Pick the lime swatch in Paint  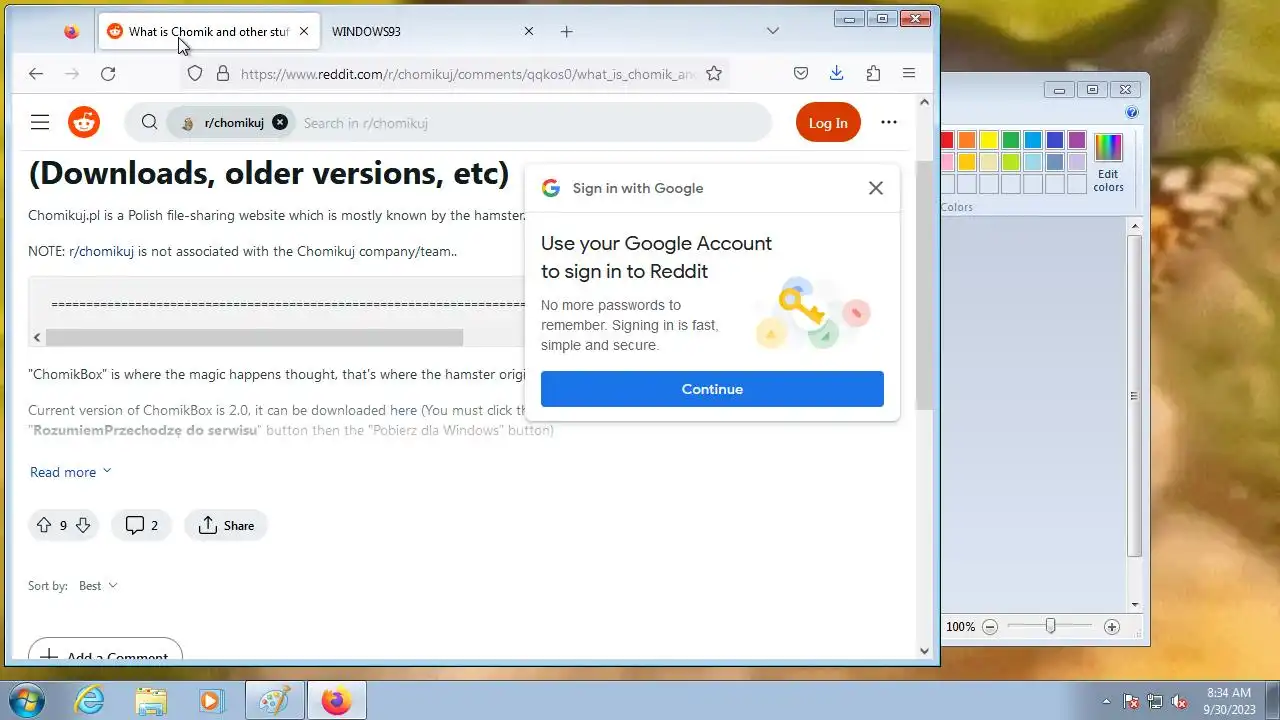(x=1011, y=162)
